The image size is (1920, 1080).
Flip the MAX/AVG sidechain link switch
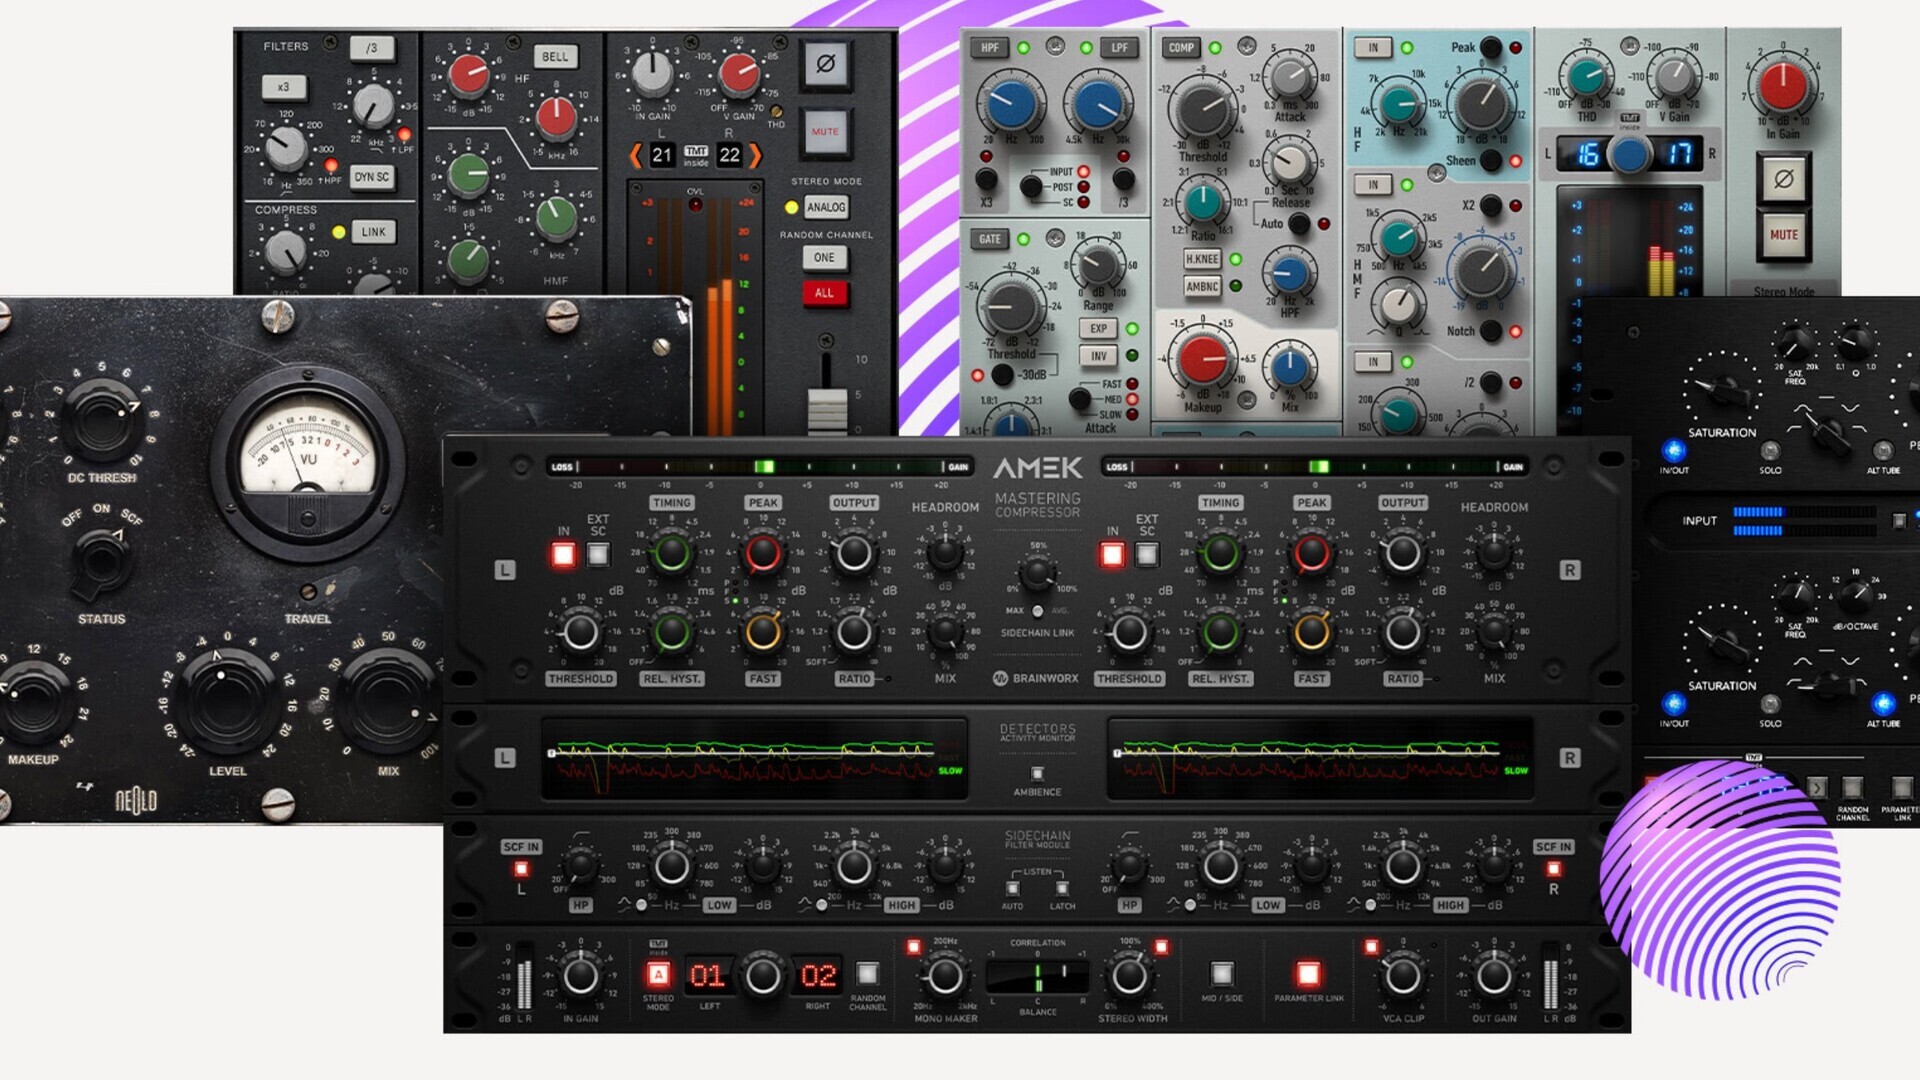(x=1037, y=611)
